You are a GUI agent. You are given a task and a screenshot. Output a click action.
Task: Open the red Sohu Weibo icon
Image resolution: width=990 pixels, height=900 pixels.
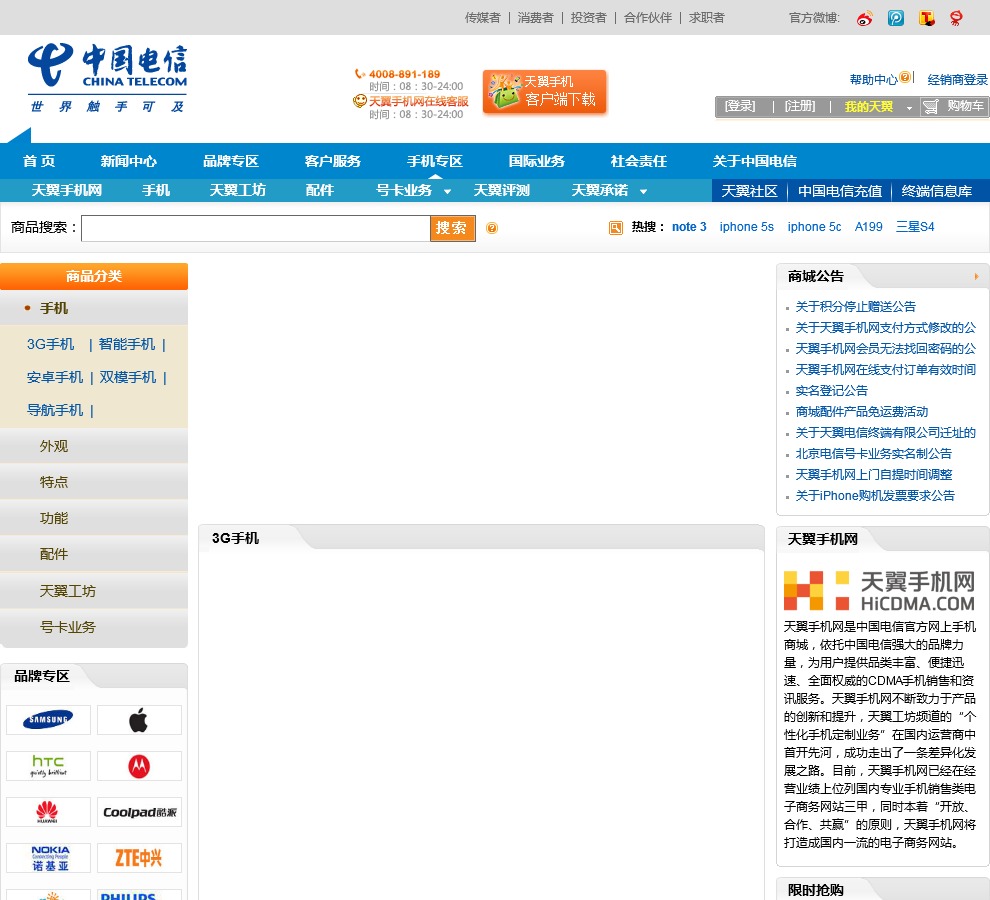tap(957, 18)
